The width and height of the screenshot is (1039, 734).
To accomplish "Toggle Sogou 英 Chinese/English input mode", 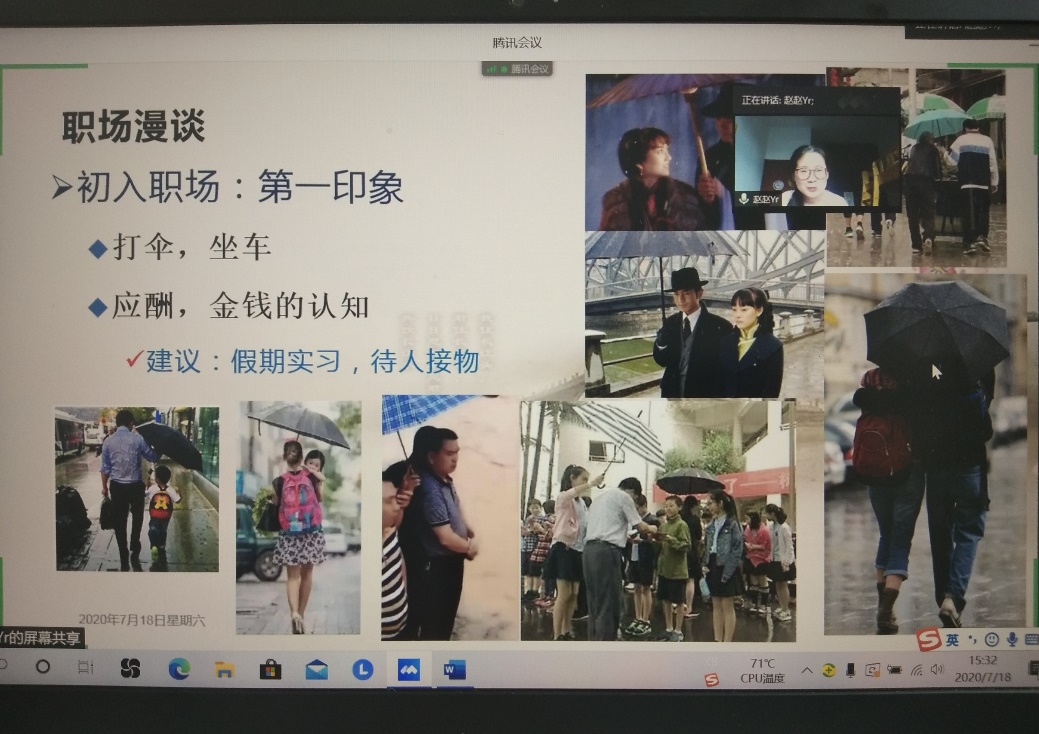I will click(x=952, y=639).
